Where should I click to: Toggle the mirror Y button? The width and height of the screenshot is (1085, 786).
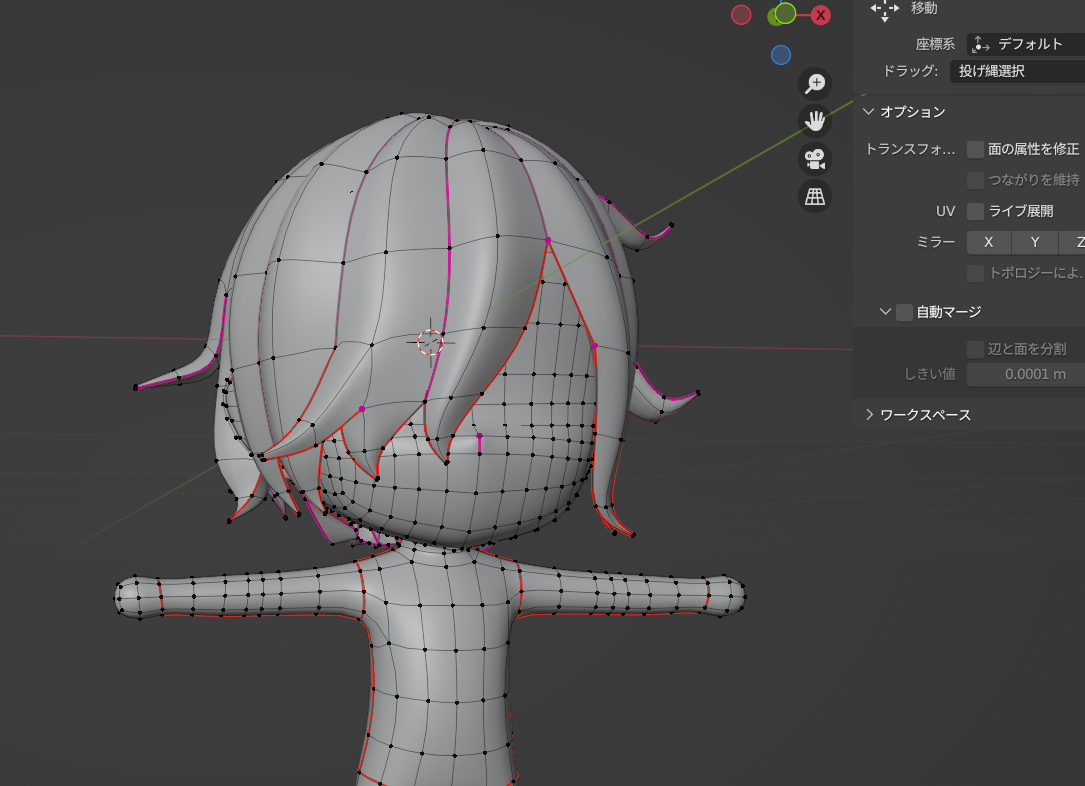1035,242
